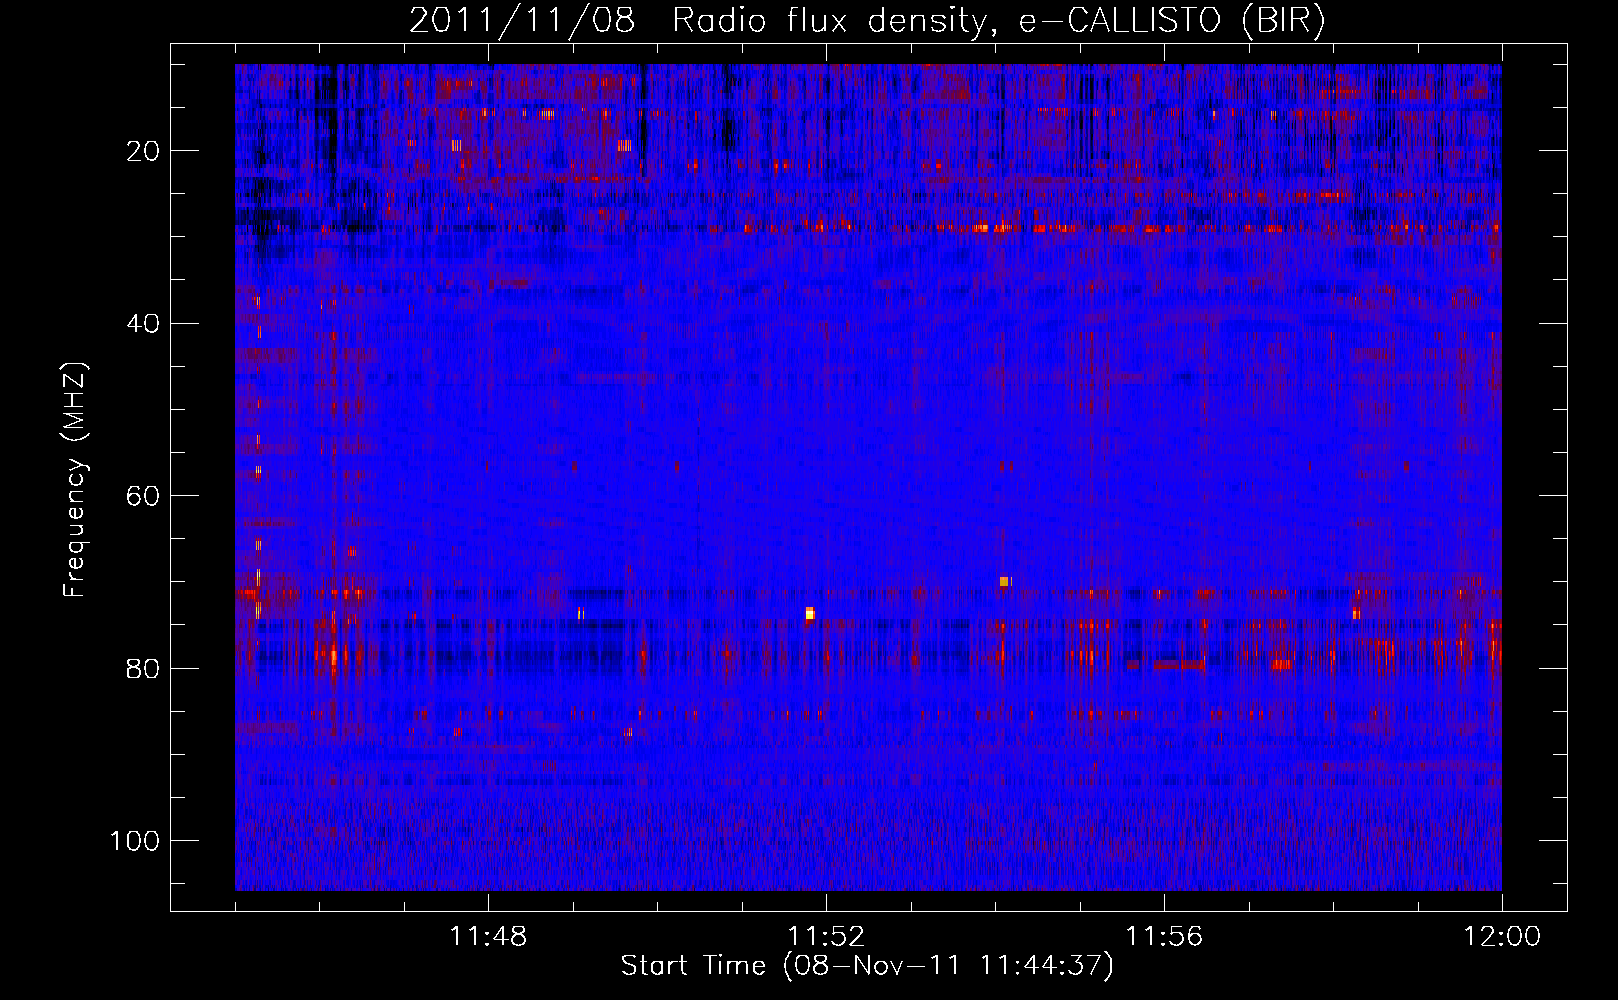Click the 20 frequency tick label
The image size is (1618, 1000).
144,151
